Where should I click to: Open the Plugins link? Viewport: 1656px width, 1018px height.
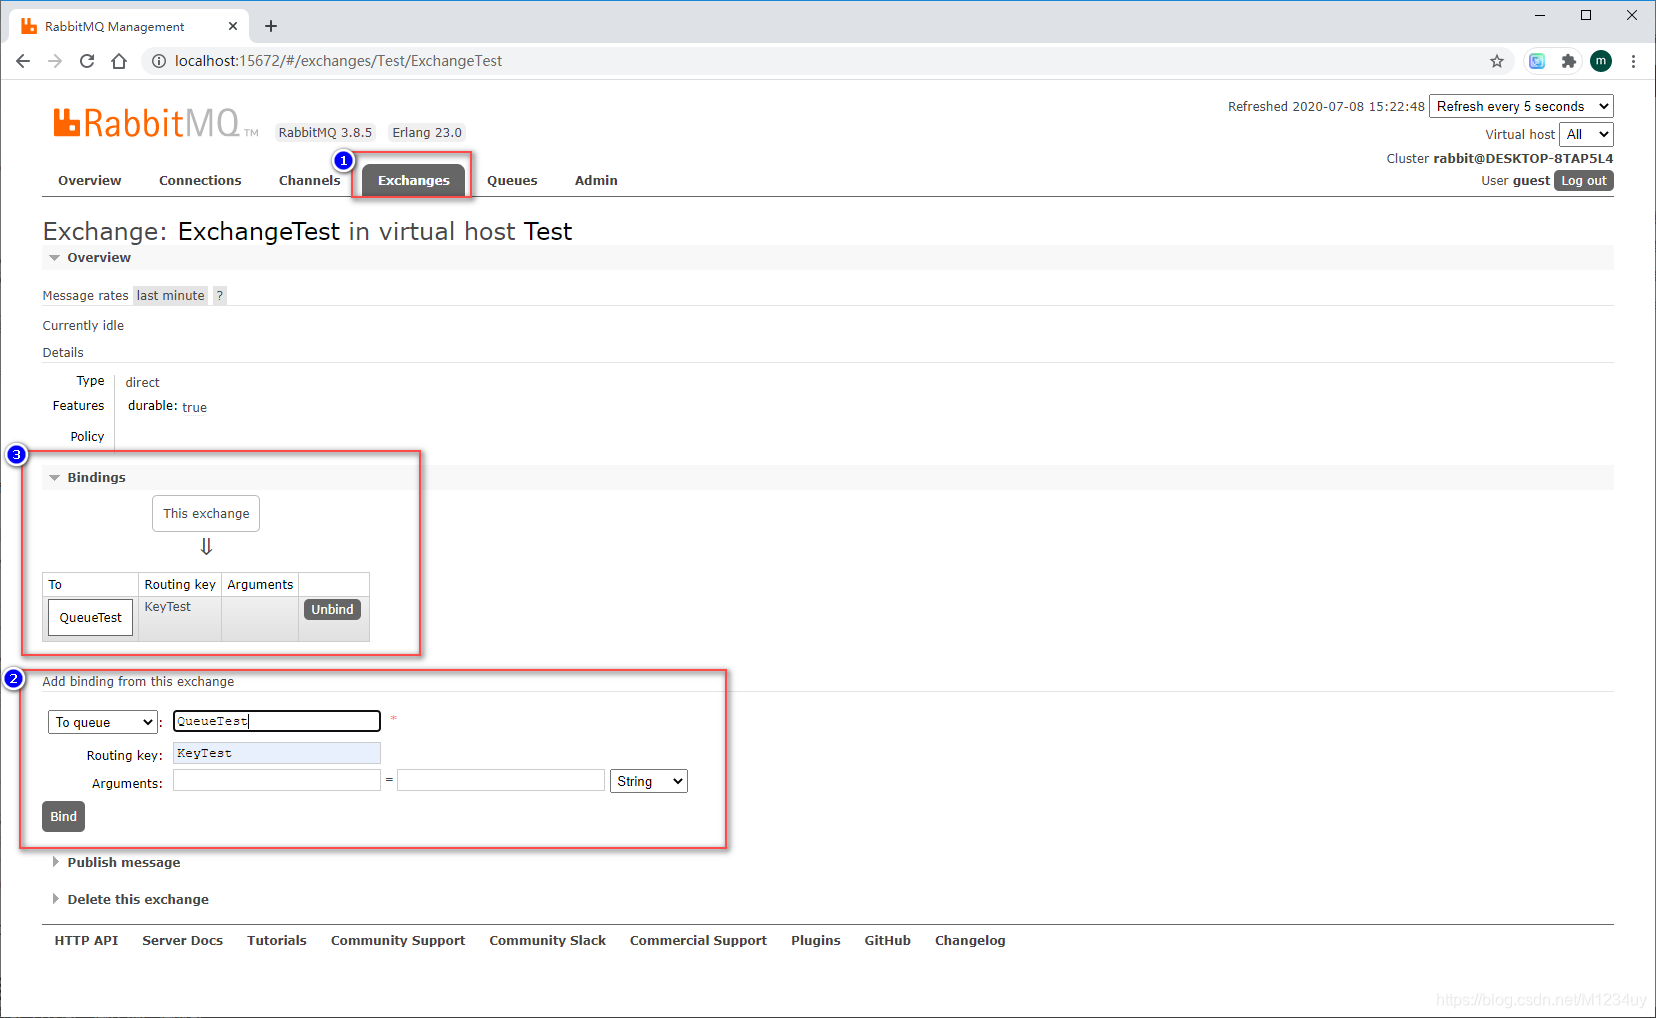[816, 941]
